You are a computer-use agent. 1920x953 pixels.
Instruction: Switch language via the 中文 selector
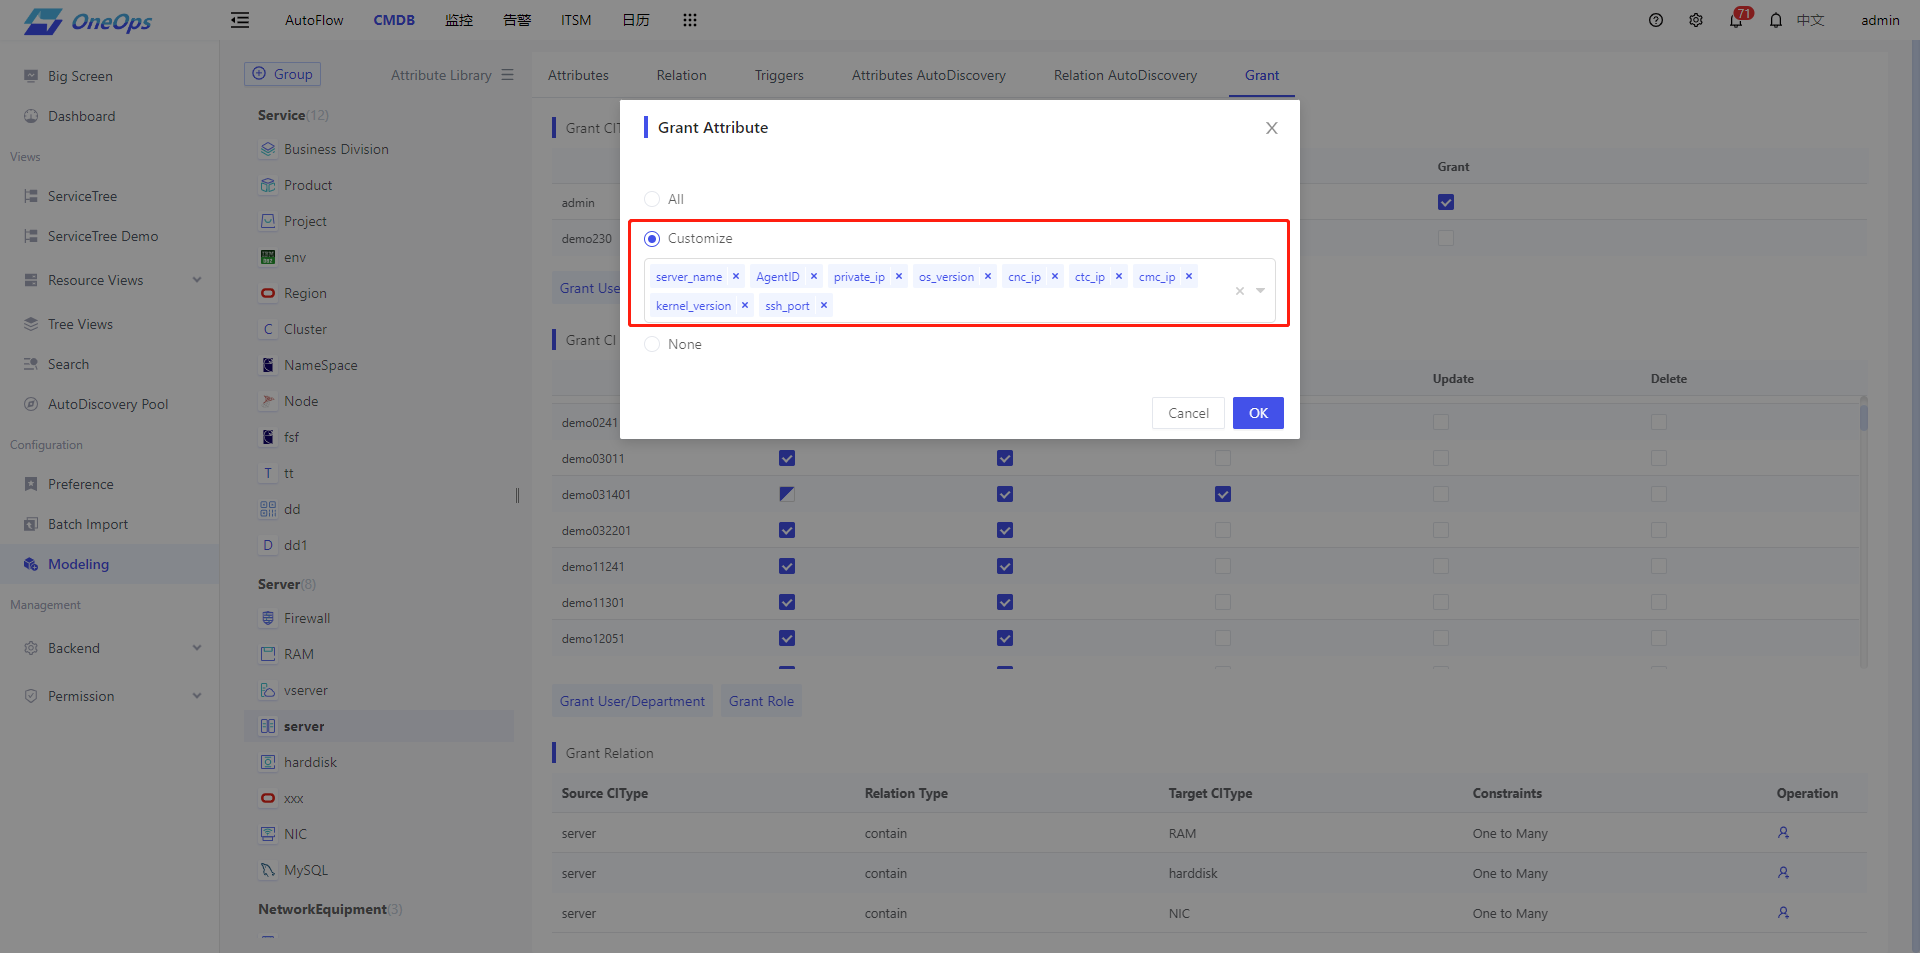(x=1810, y=20)
